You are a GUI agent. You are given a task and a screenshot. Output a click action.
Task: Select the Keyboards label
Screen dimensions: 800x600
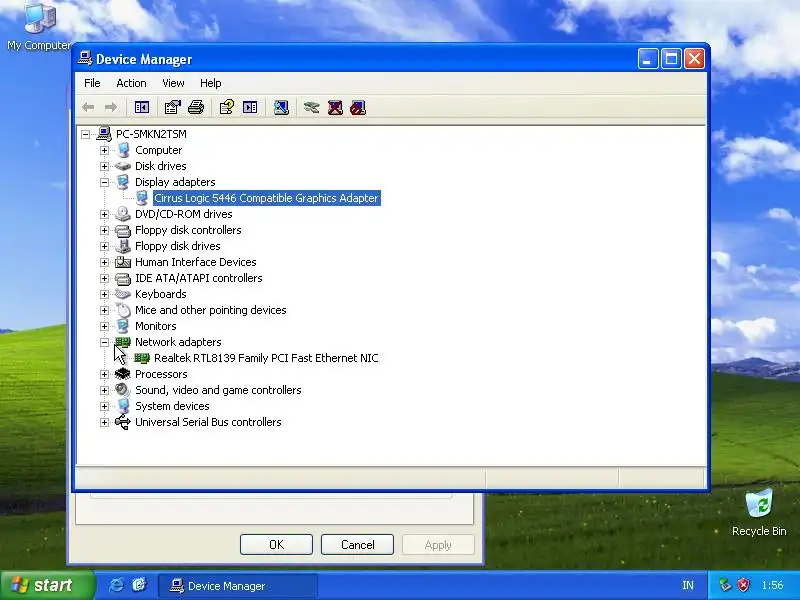pyautogui.click(x=161, y=294)
